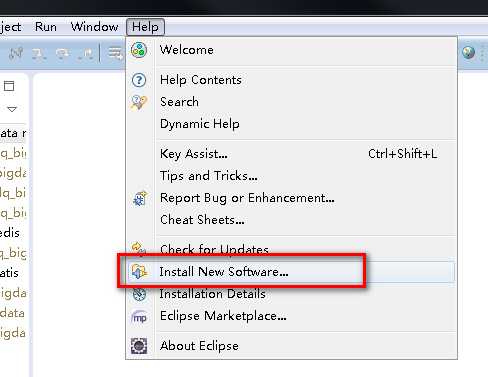The width and height of the screenshot is (488, 377).
Task: Click the About Eclipse logo icon
Action: click(x=139, y=346)
